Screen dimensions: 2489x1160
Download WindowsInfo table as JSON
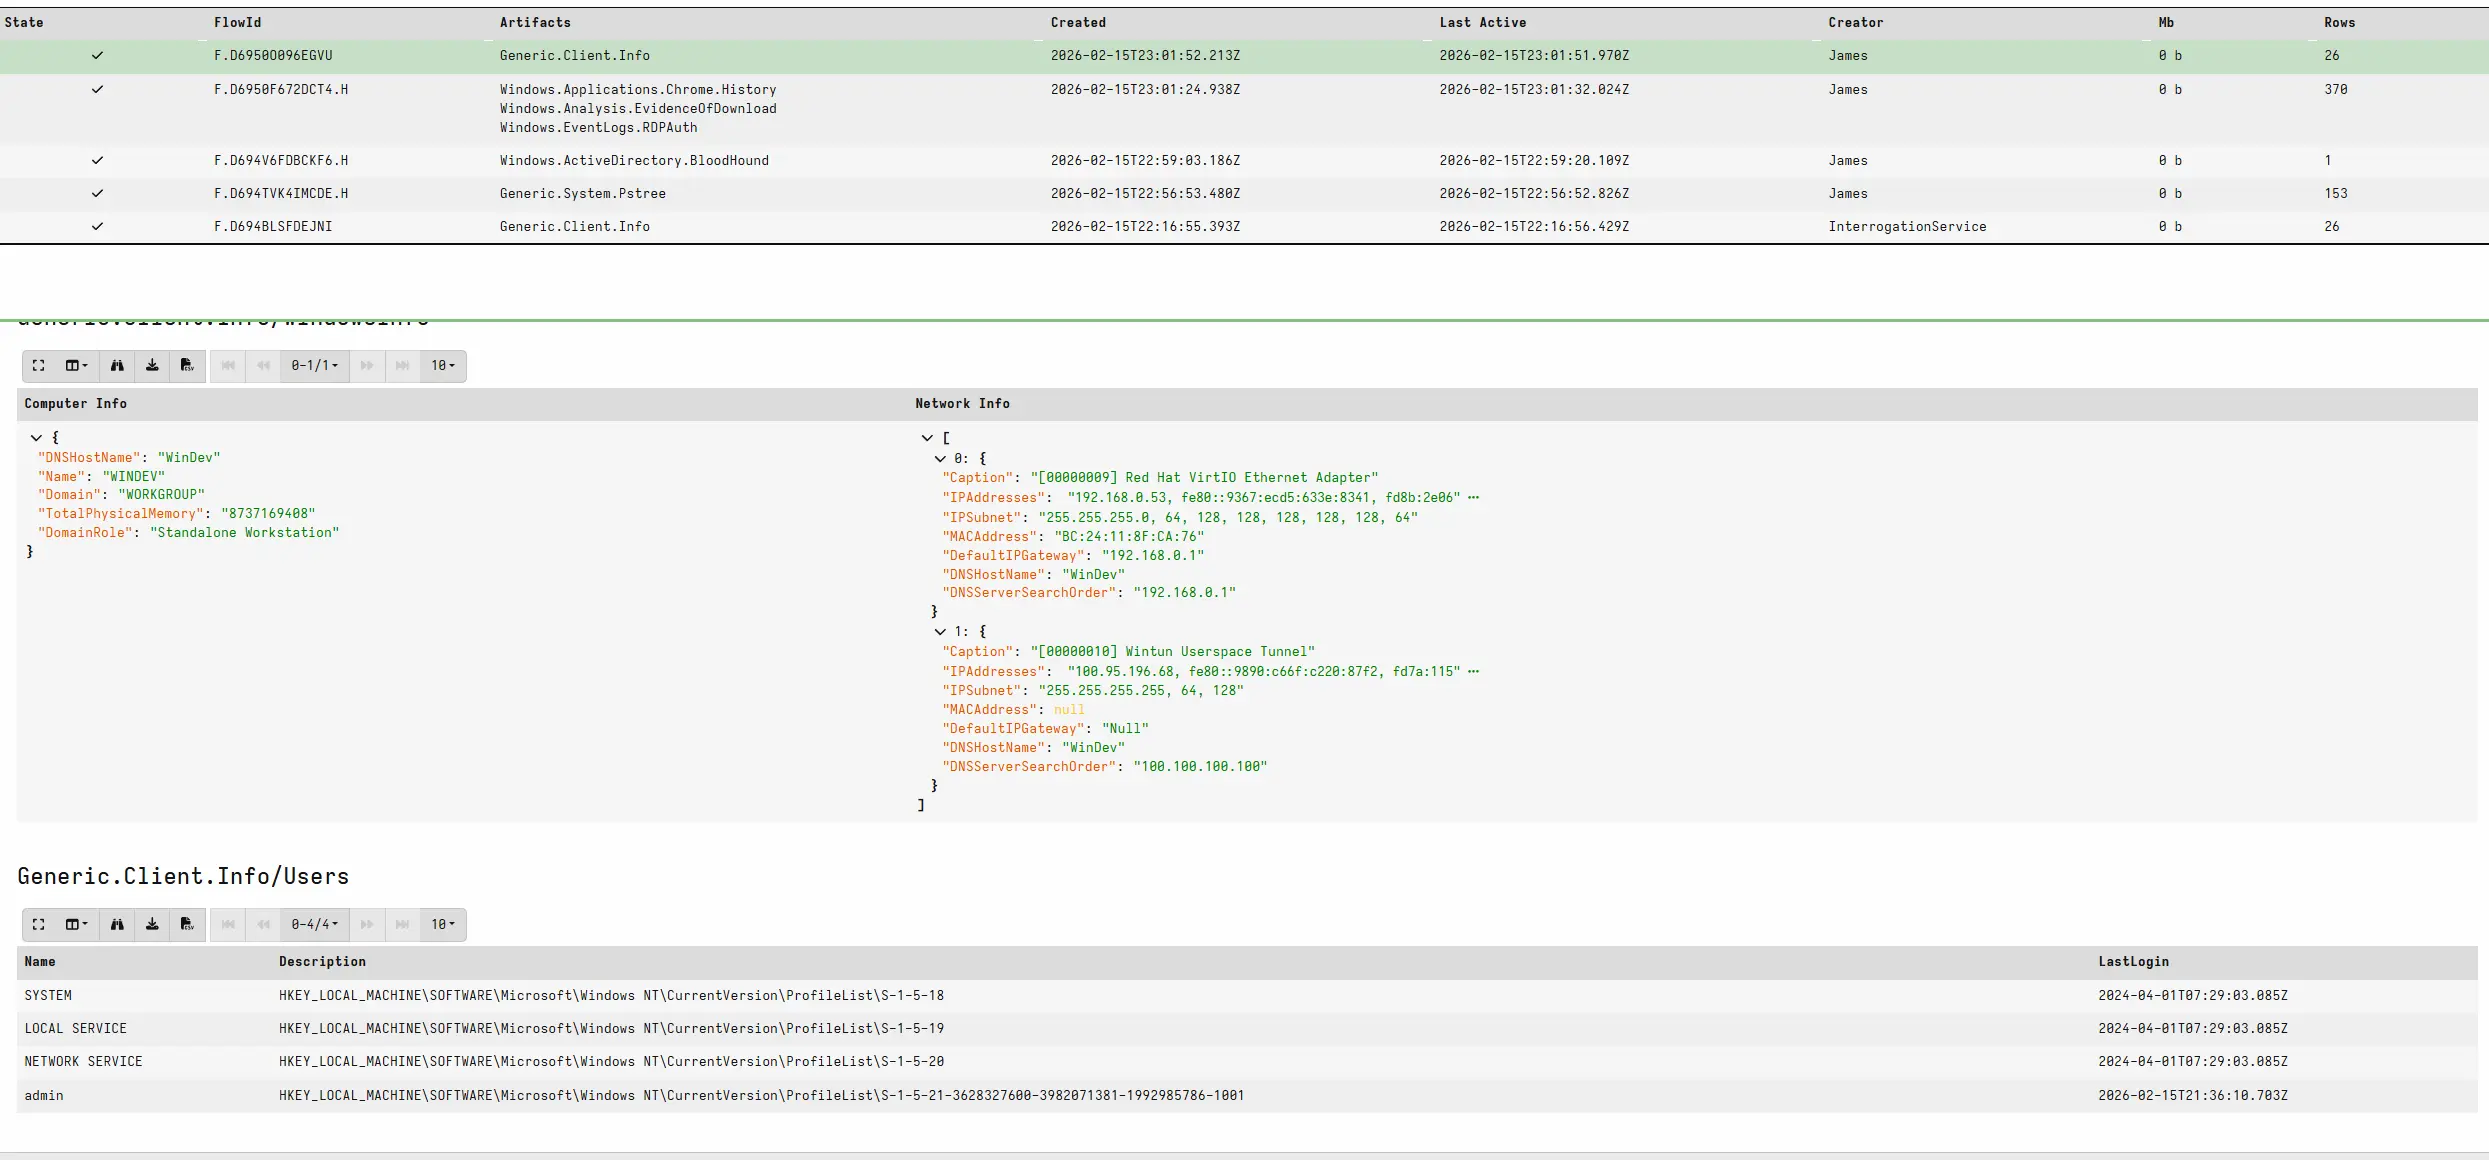(152, 366)
